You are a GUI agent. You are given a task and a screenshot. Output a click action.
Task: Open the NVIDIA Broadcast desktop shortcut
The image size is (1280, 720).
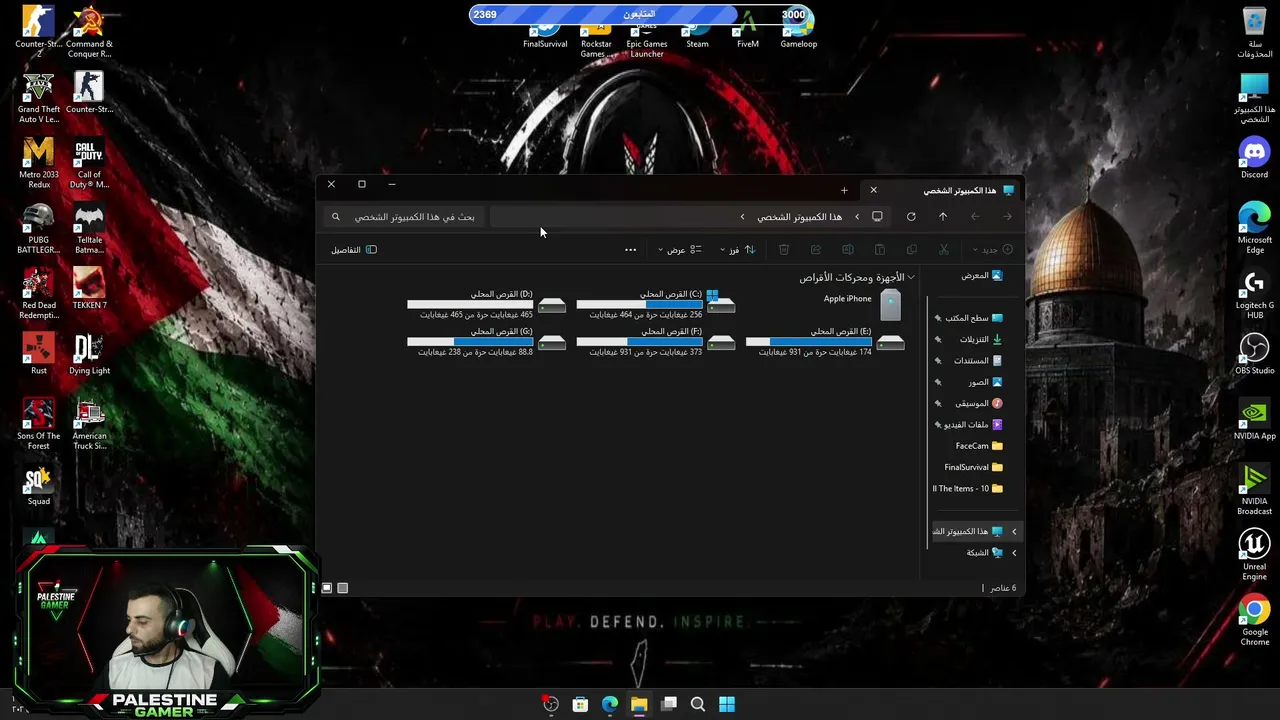[1254, 490]
